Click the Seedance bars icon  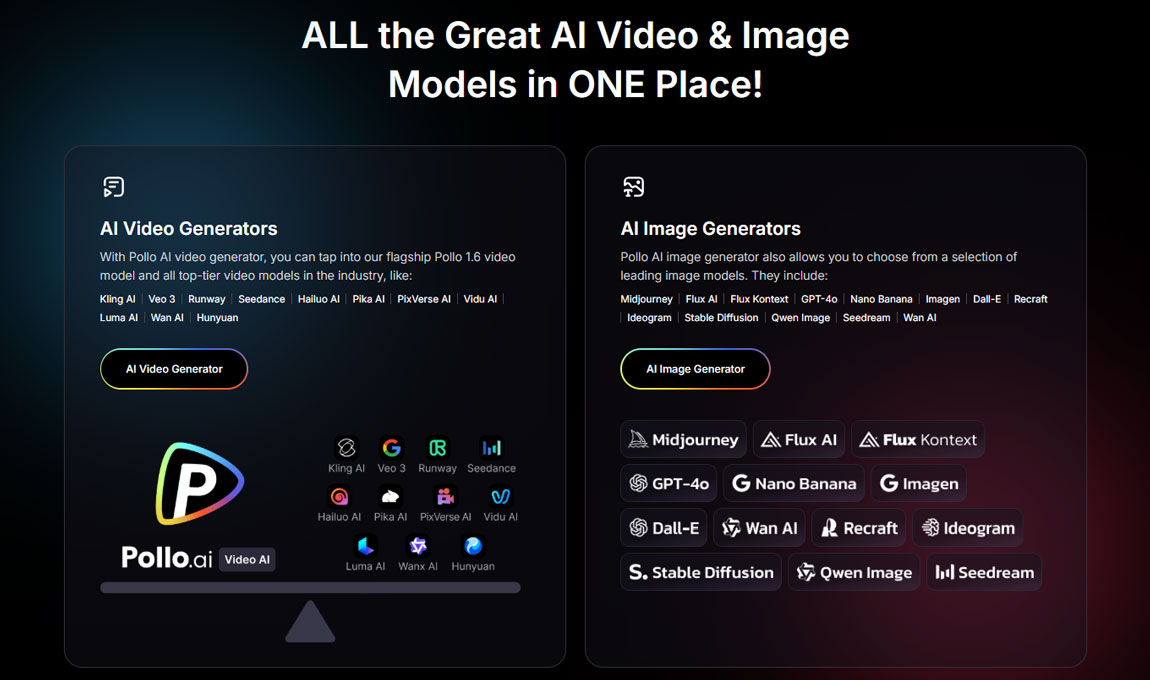(x=491, y=448)
